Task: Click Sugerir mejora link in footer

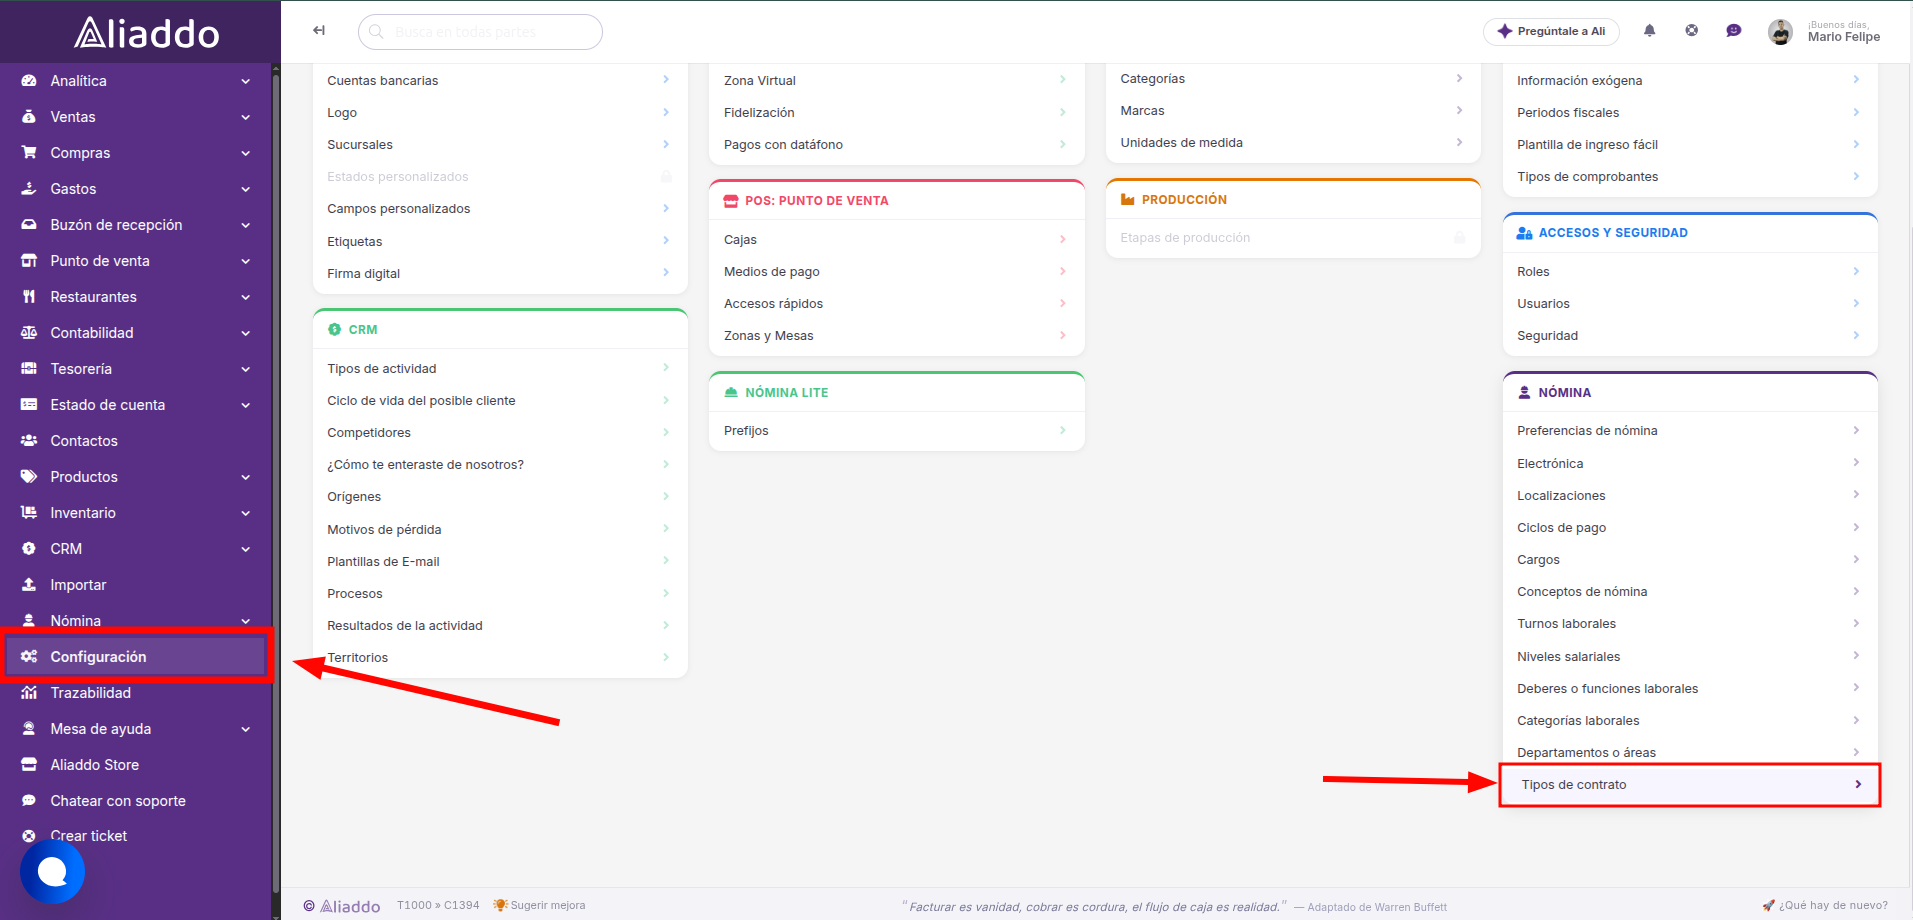Action: (x=539, y=906)
